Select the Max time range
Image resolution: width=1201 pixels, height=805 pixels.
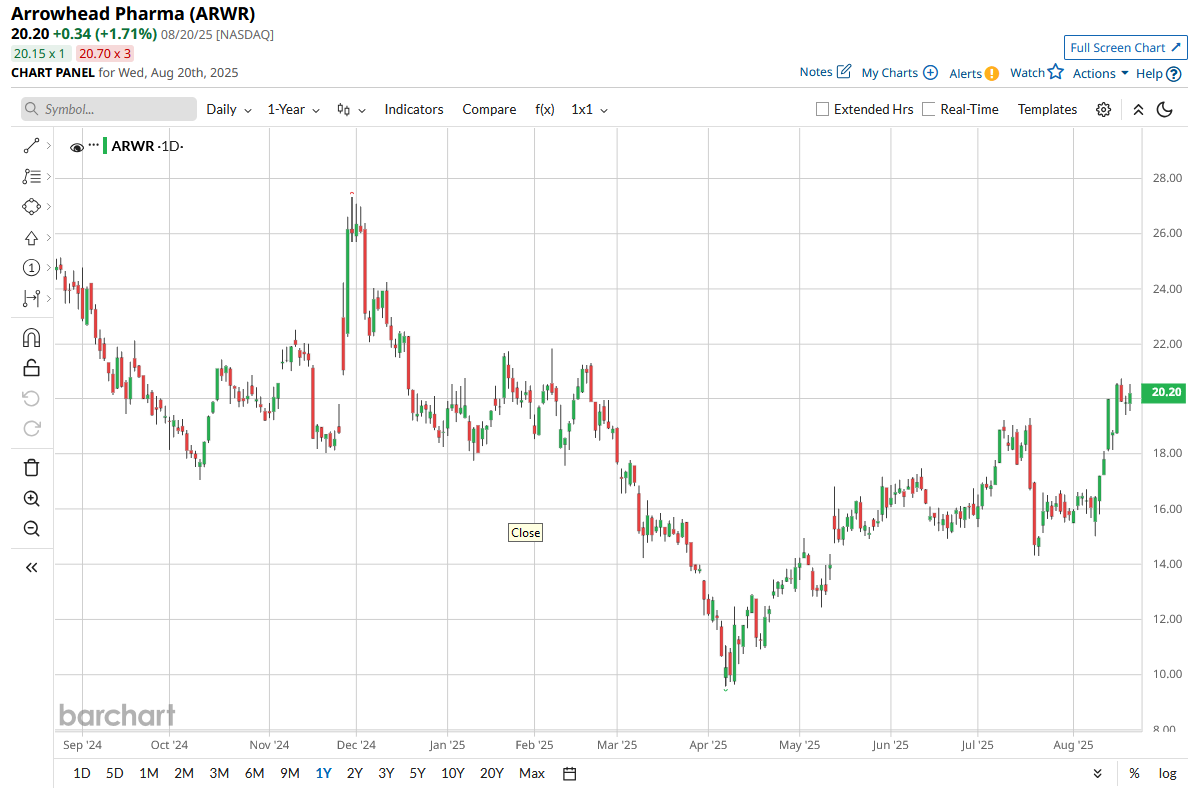point(532,773)
